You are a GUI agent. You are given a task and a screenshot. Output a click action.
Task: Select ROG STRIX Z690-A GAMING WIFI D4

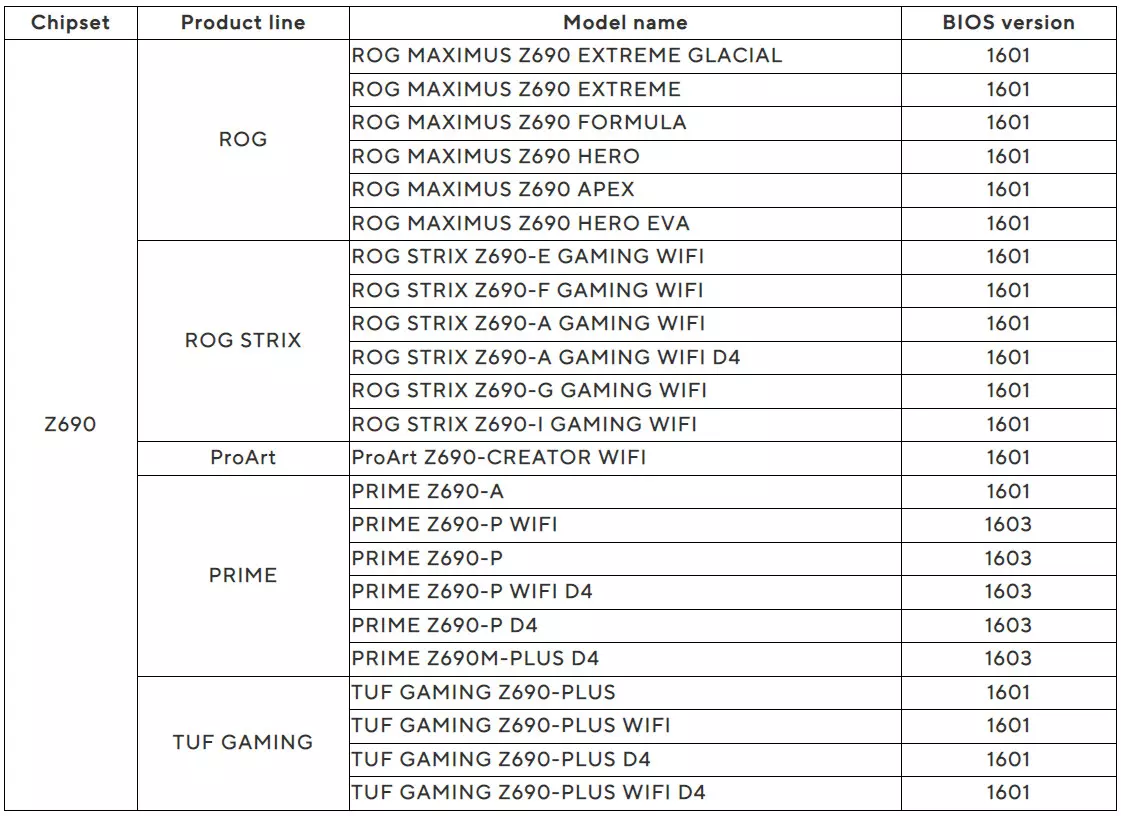[545, 357]
